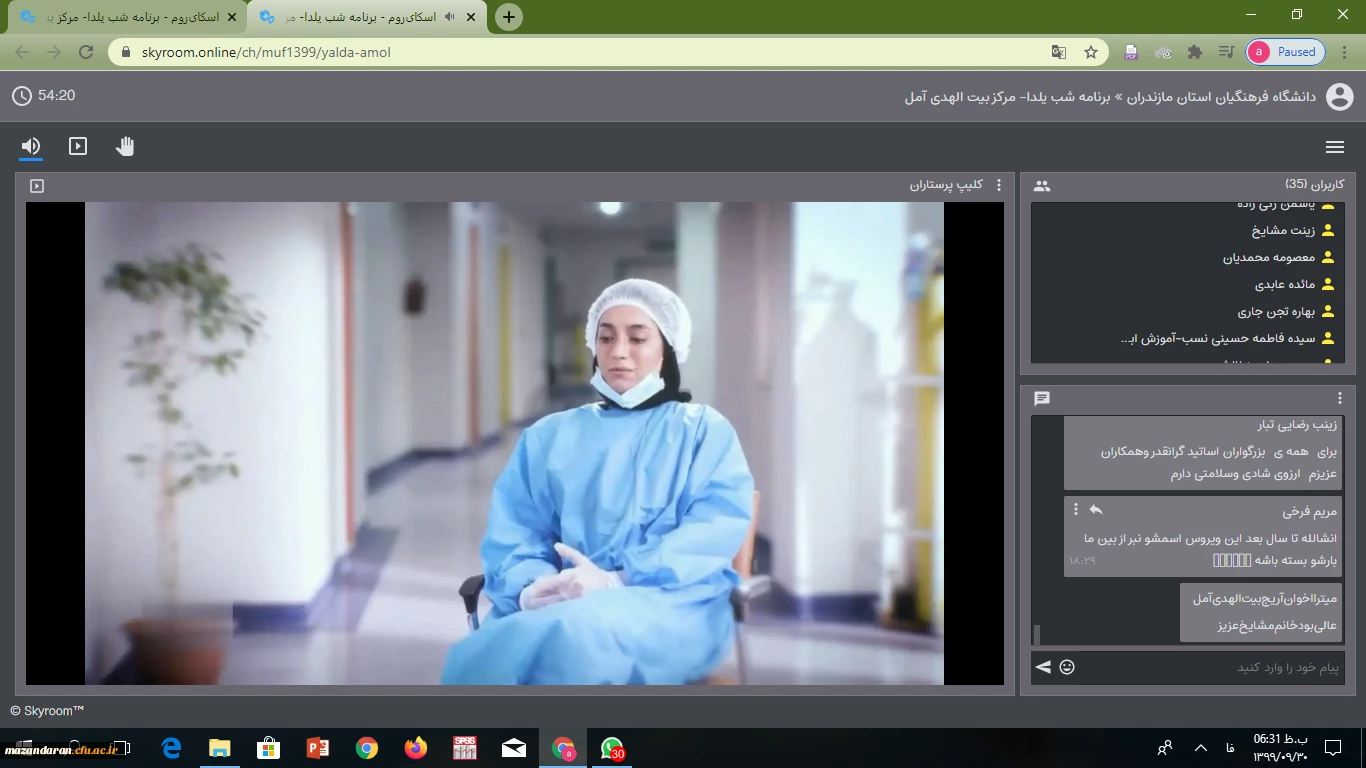Open chat panel three-dot options menu
1366x768 pixels.
point(1340,398)
